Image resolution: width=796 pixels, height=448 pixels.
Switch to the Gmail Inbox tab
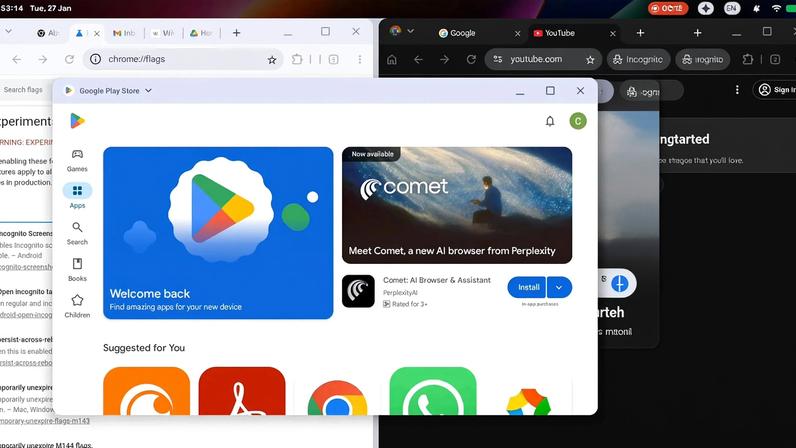click(x=124, y=33)
